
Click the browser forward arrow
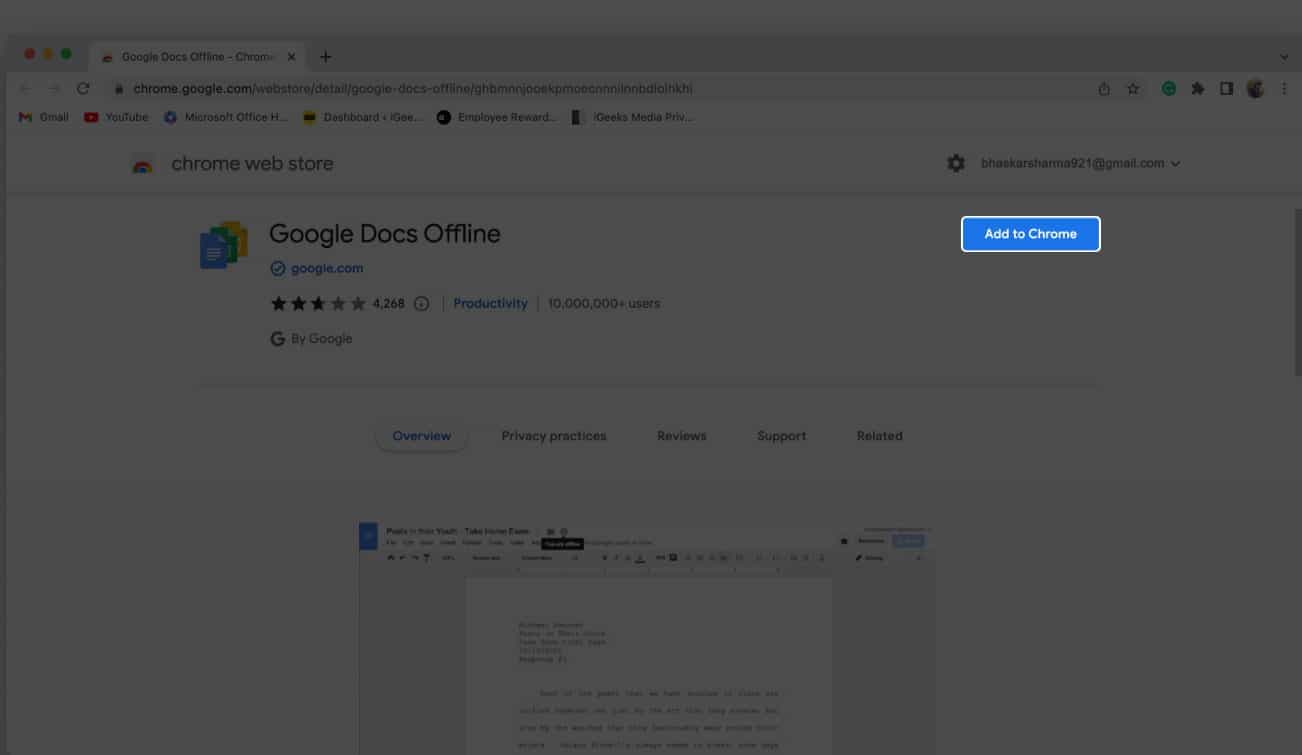point(54,88)
